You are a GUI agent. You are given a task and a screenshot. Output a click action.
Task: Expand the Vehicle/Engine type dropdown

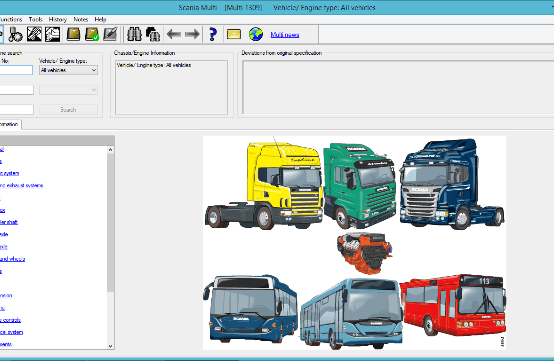[68, 70]
